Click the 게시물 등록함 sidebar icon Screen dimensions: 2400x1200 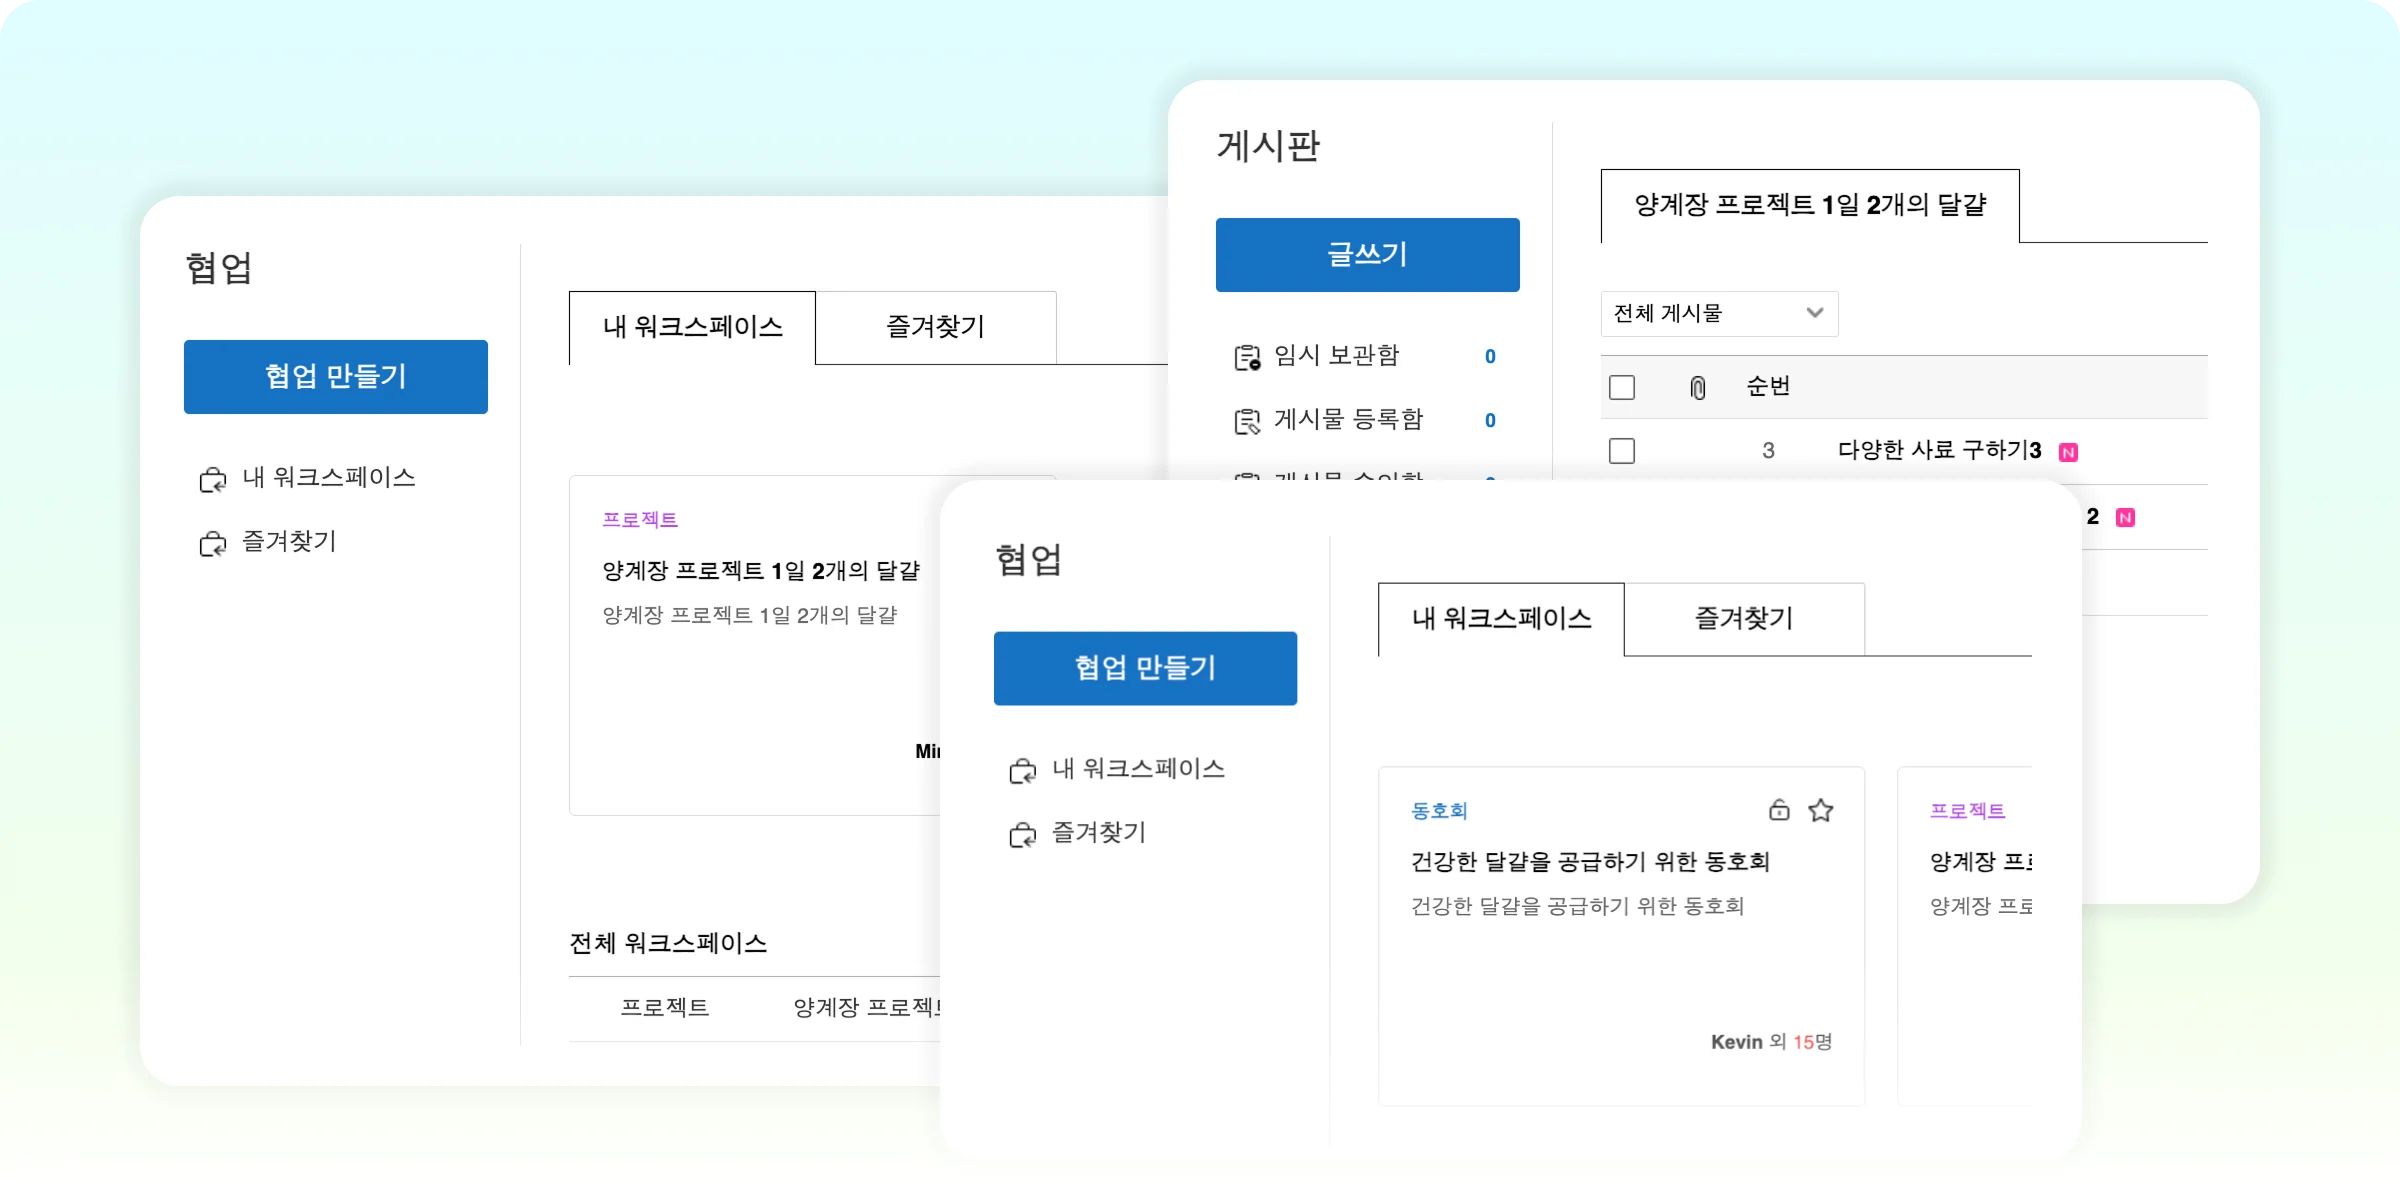pyautogui.click(x=1247, y=421)
